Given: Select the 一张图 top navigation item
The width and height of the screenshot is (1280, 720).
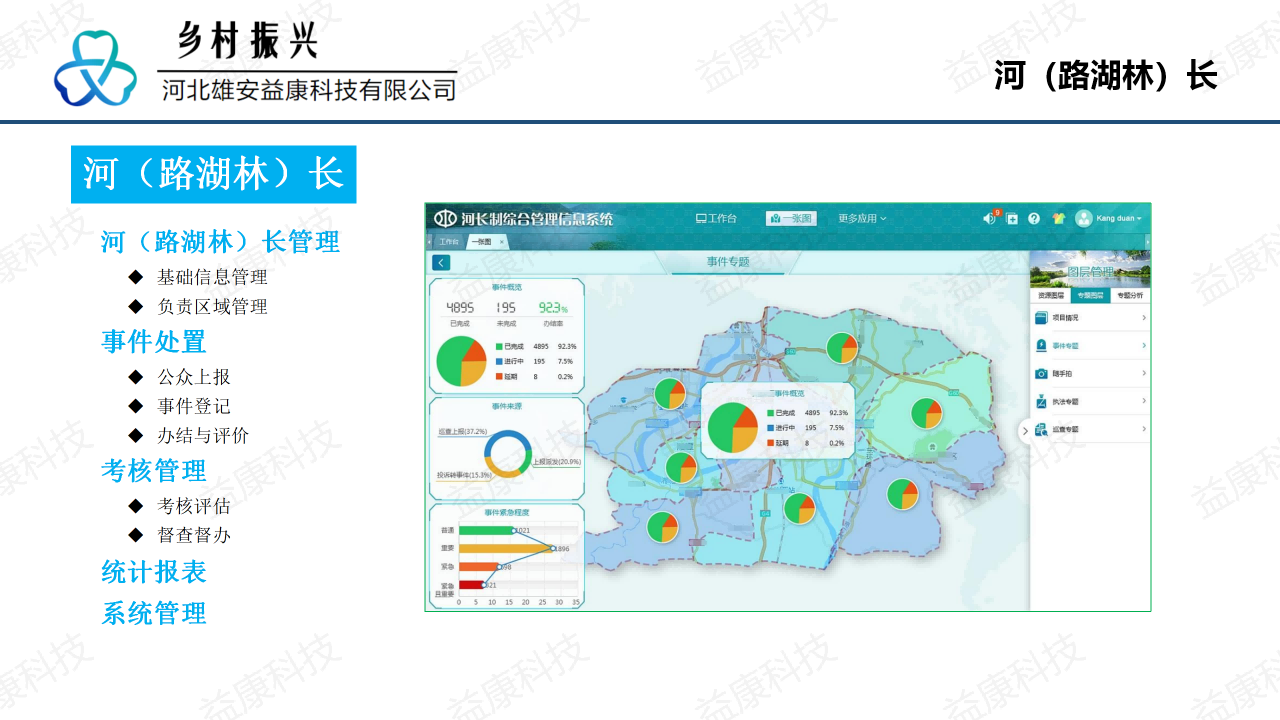Looking at the screenshot, I should click(791, 218).
